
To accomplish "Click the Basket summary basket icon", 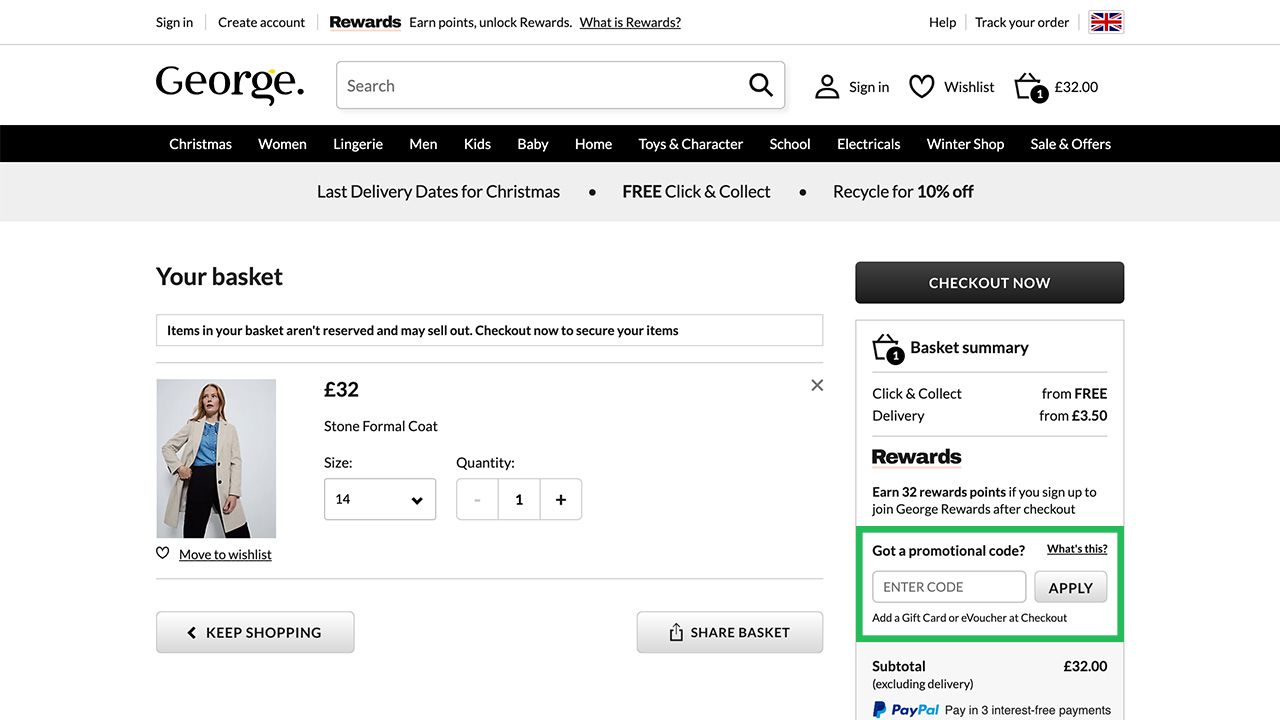I will pos(887,348).
